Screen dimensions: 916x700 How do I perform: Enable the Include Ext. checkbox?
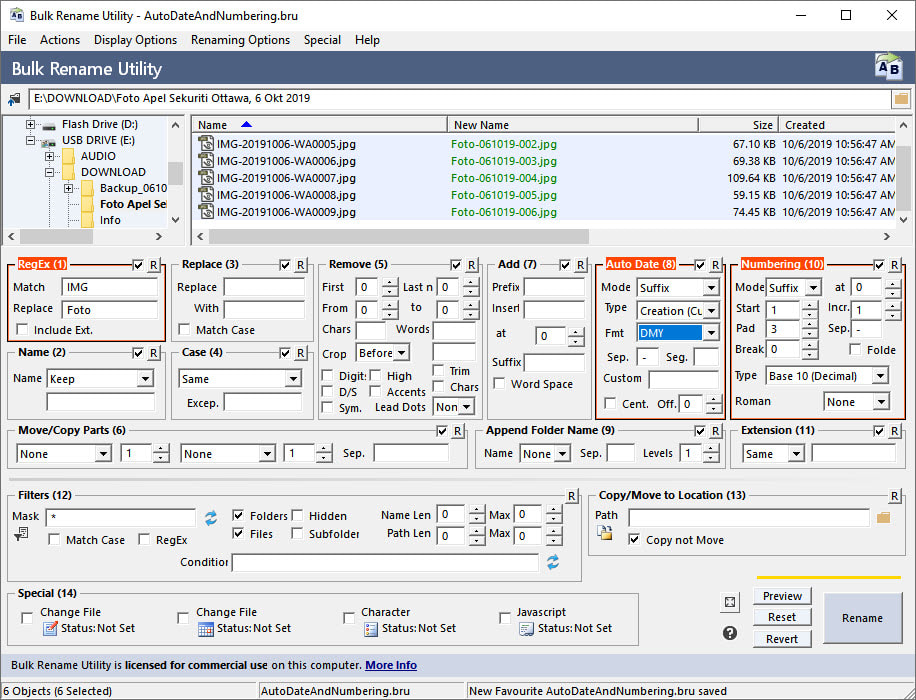coord(22,330)
